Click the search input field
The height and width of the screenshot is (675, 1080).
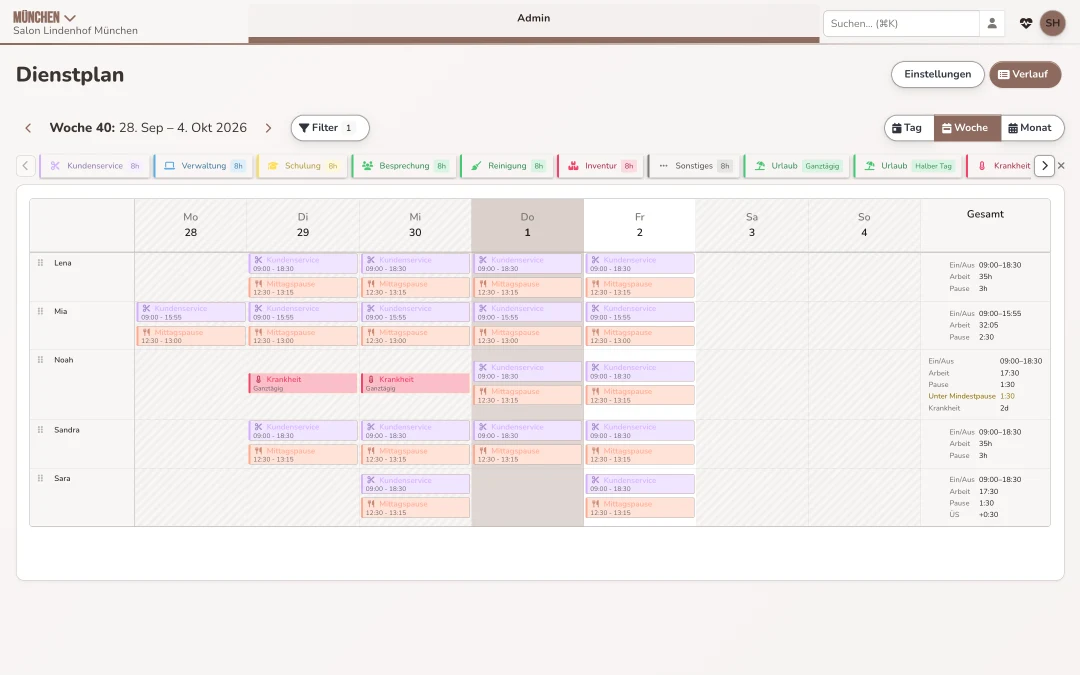coord(901,23)
